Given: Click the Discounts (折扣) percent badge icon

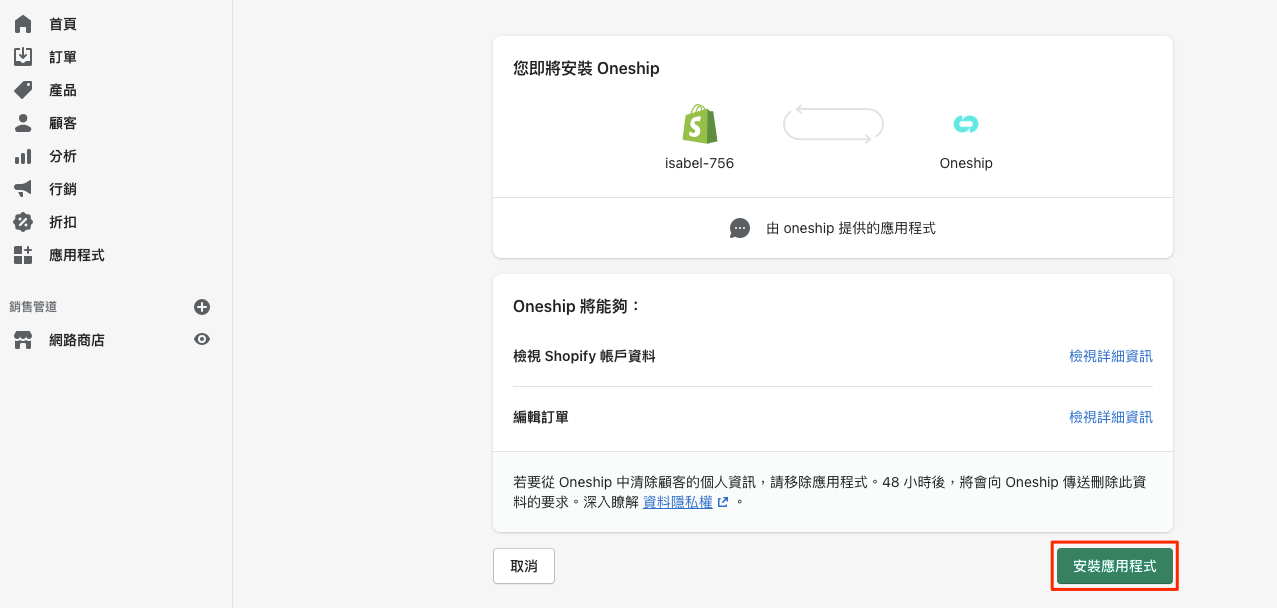Looking at the screenshot, I should (x=23, y=222).
